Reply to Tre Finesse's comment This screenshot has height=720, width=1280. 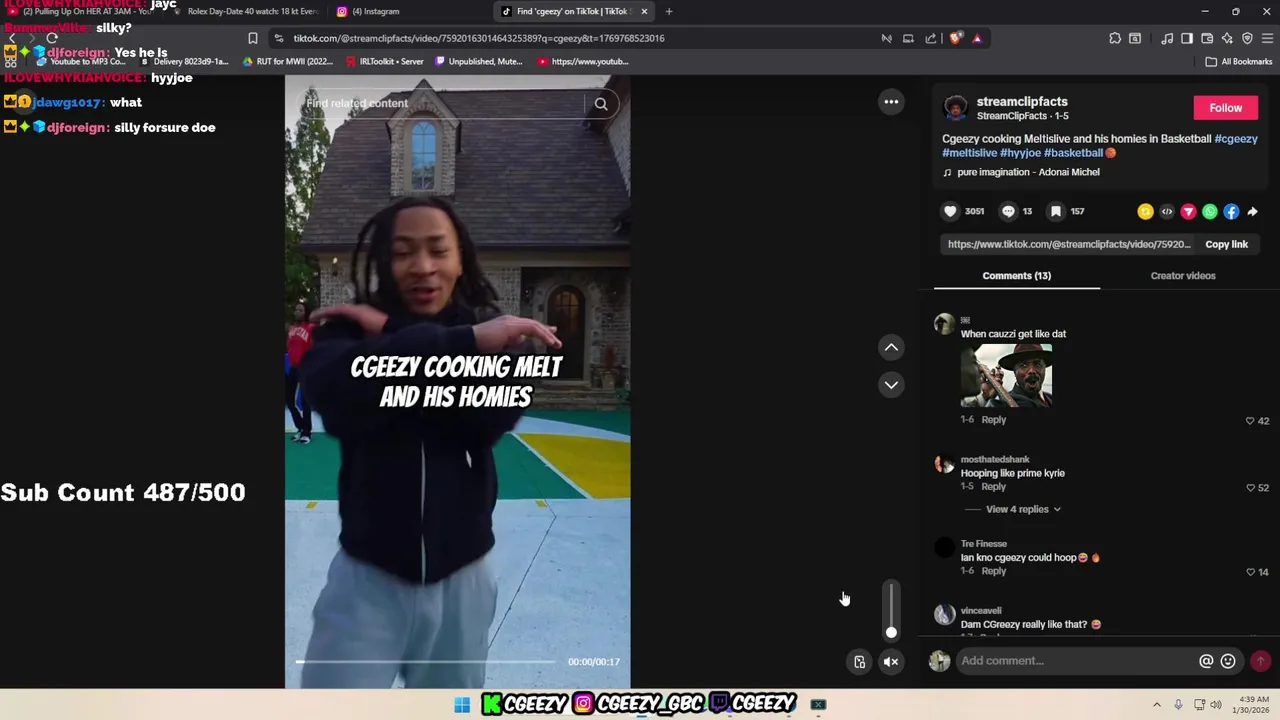(x=993, y=571)
